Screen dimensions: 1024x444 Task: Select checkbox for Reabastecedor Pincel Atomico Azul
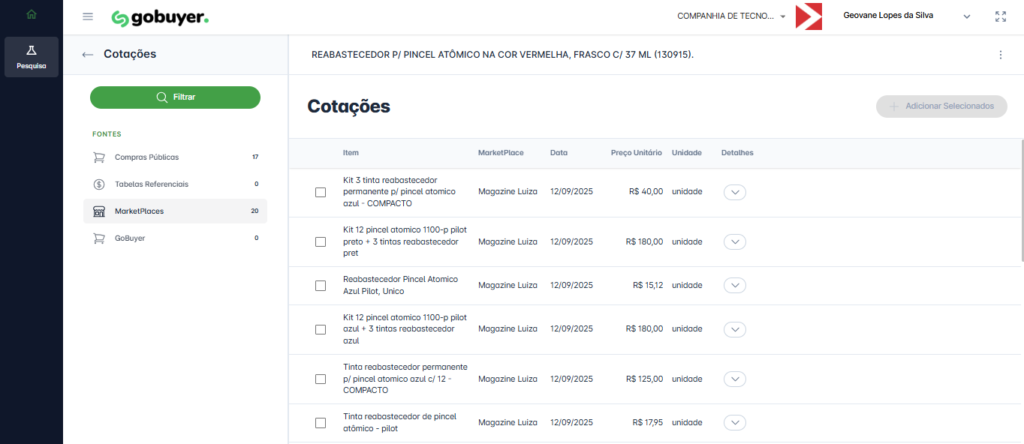coord(320,285)
